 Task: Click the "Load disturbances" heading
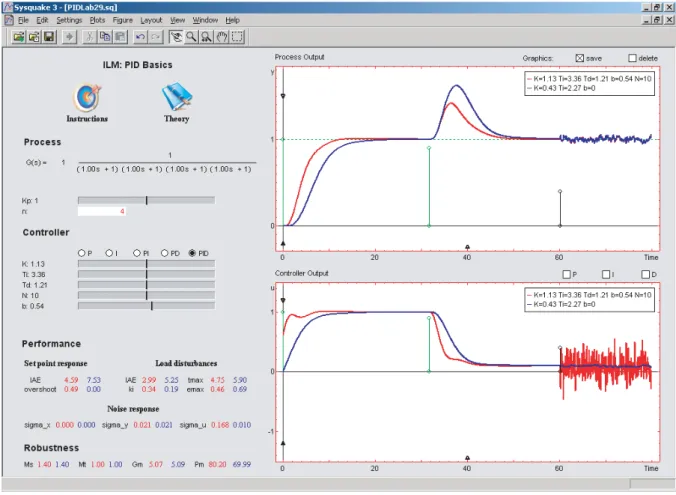(186, 363)
